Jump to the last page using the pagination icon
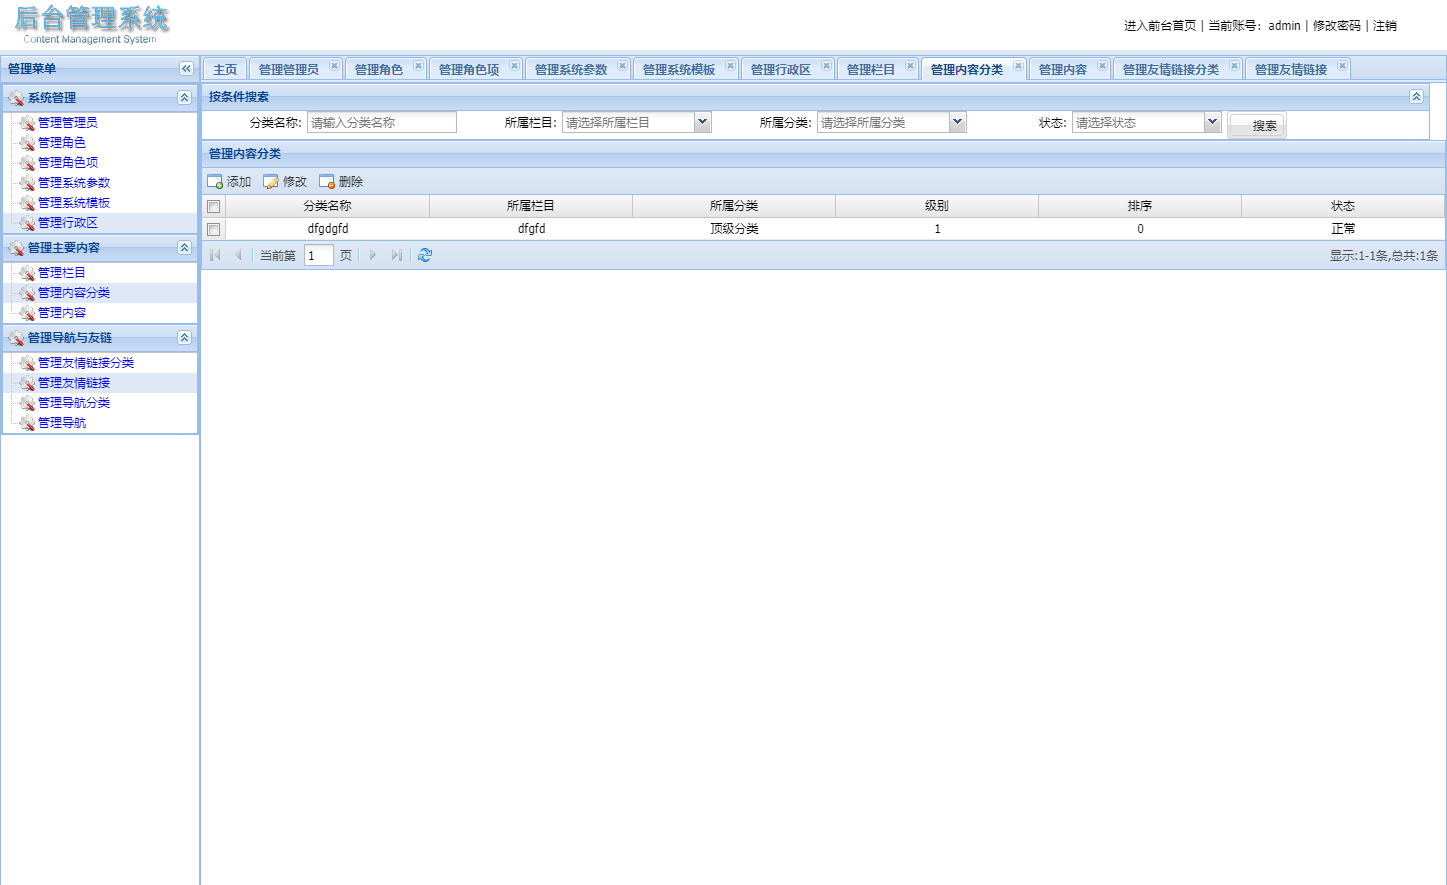1447x885 pixels. click(x=397, y=255)
